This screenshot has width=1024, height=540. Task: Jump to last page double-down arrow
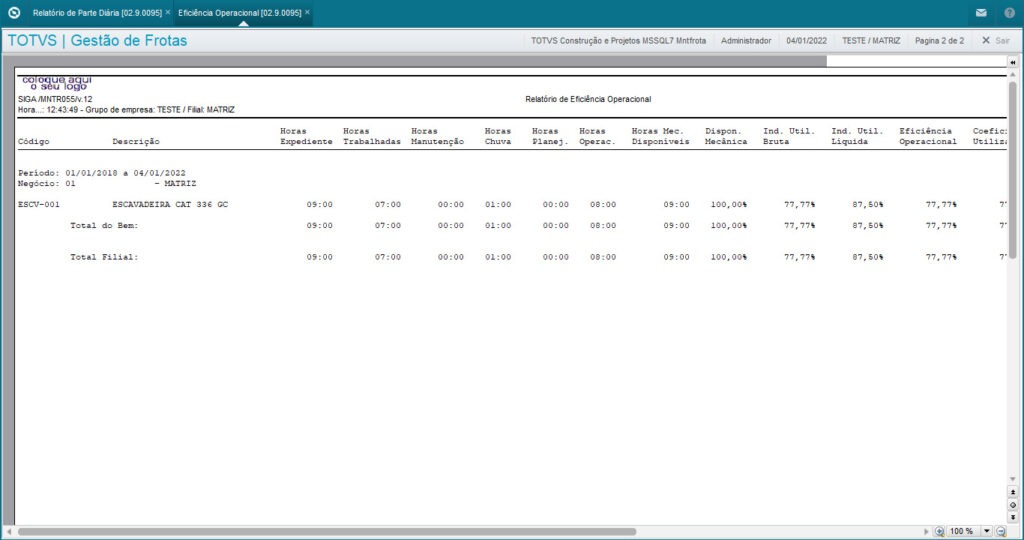1013,517
